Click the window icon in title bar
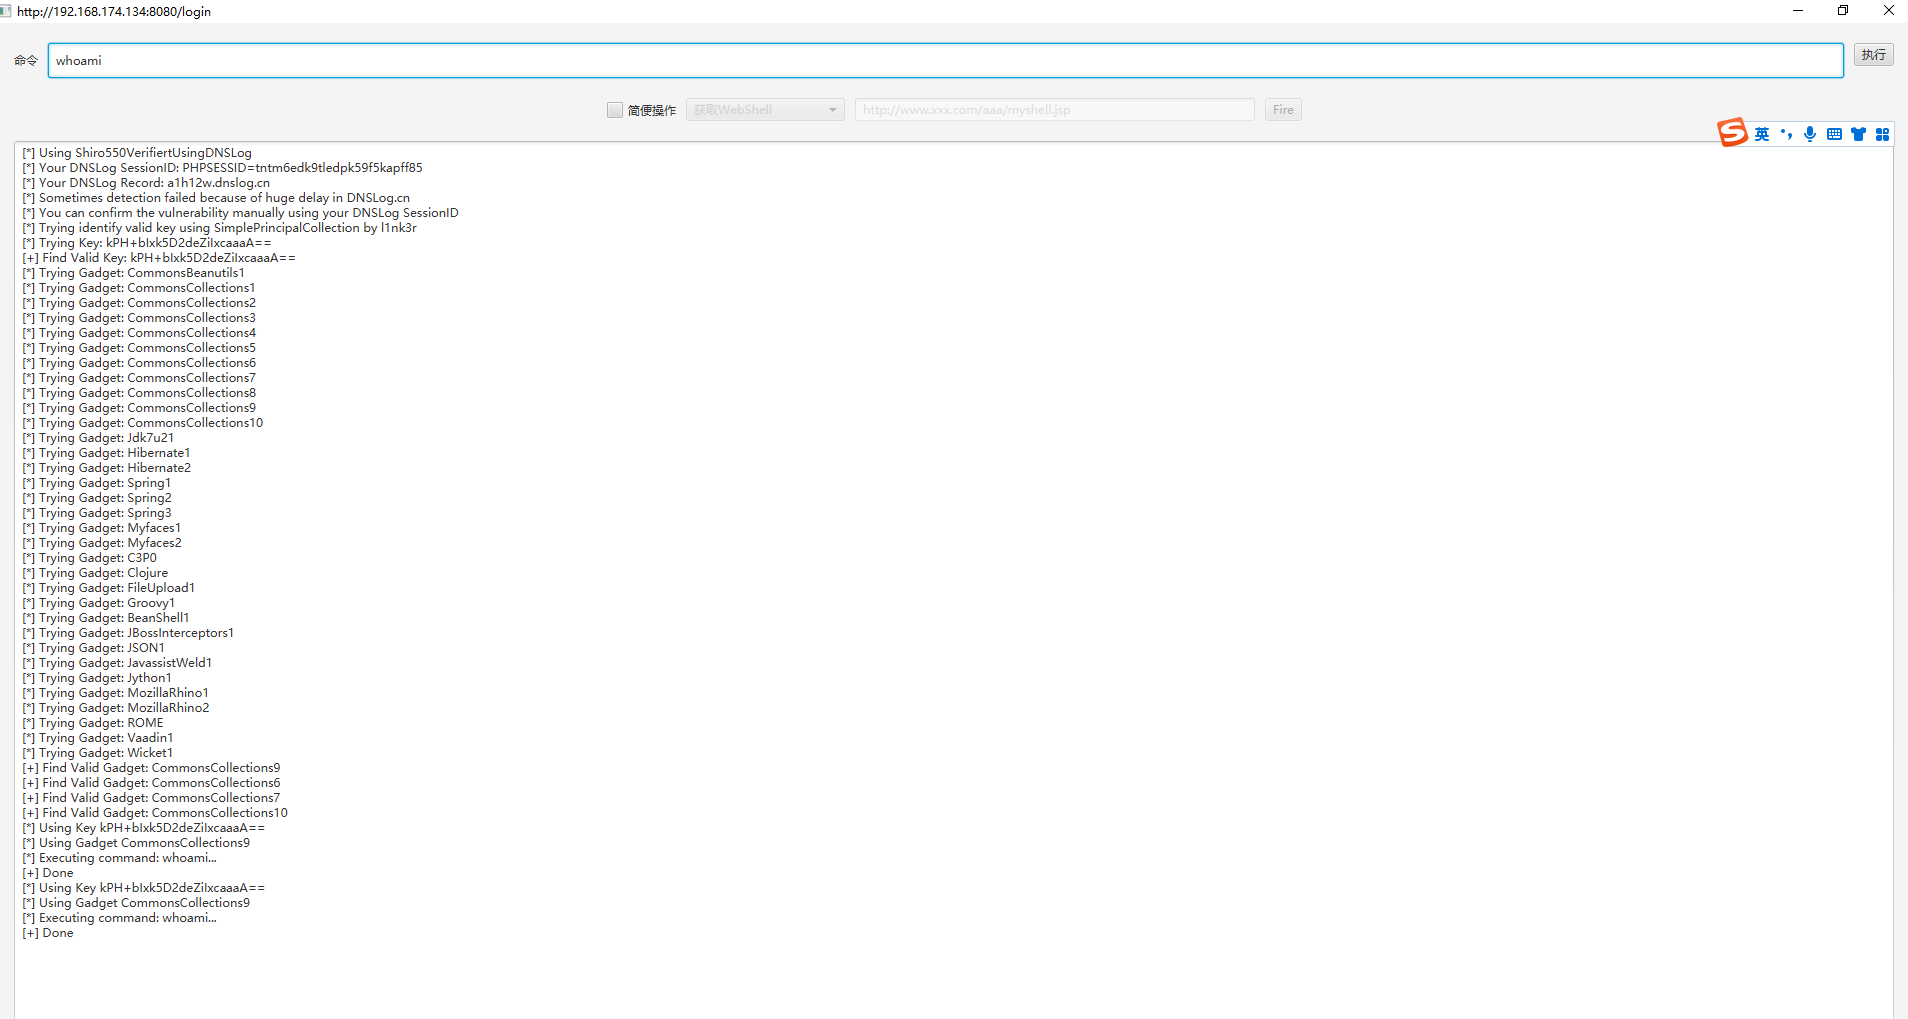The height and width of the screenshot is (1019, 1908). coord(6,11)
